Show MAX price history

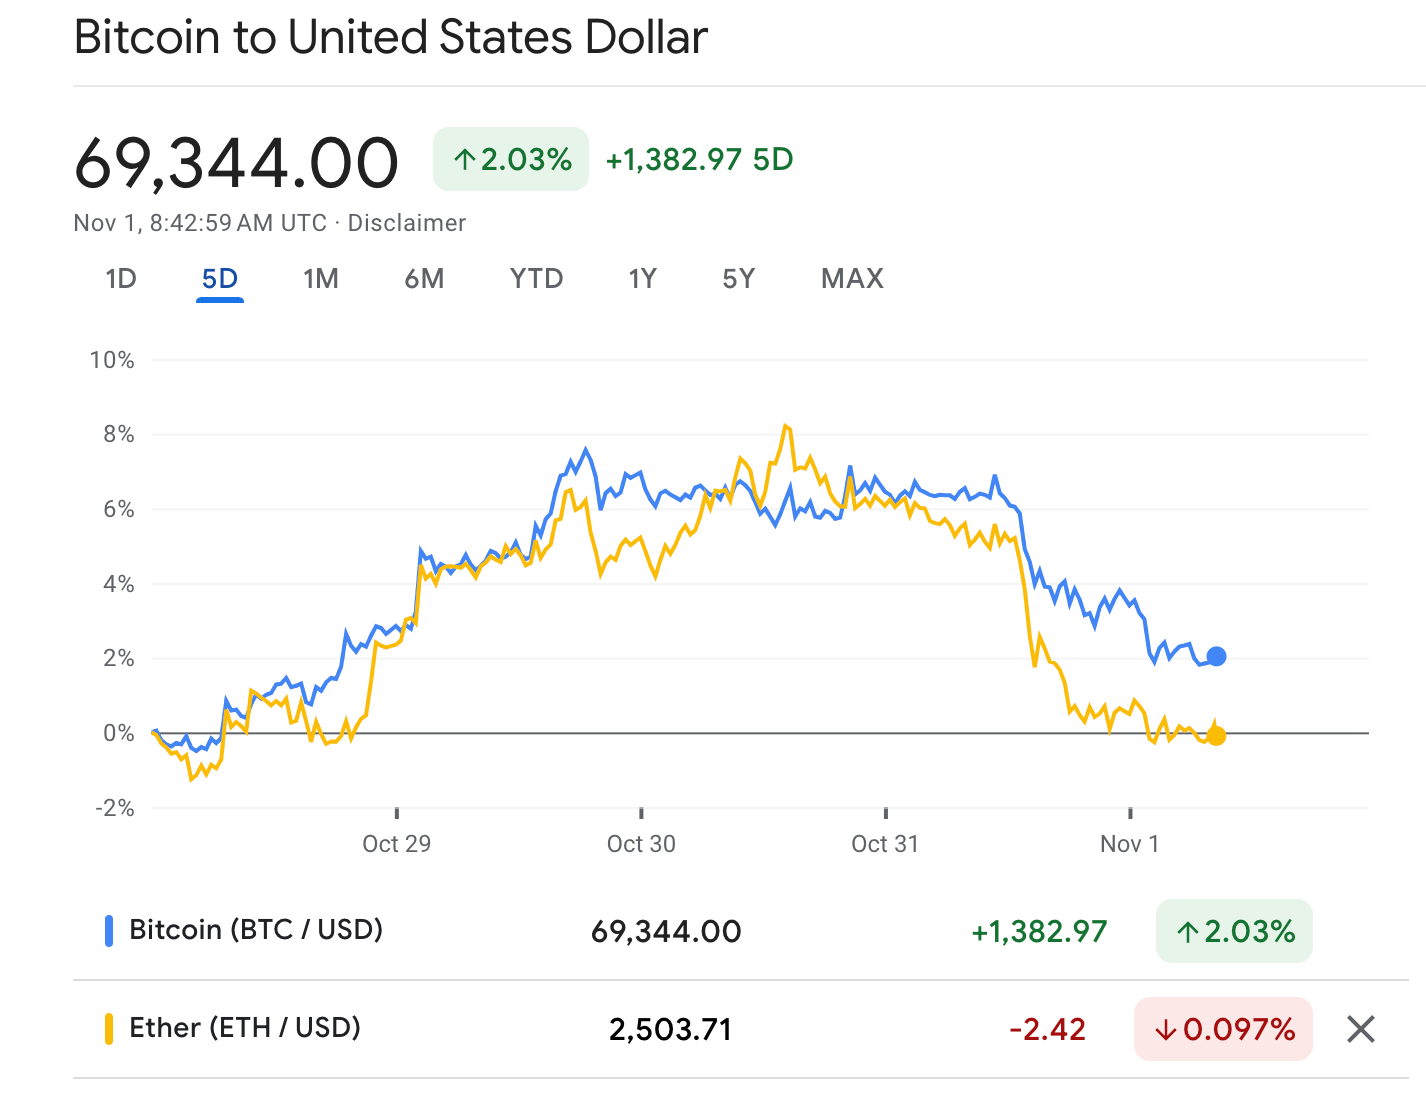852,279
